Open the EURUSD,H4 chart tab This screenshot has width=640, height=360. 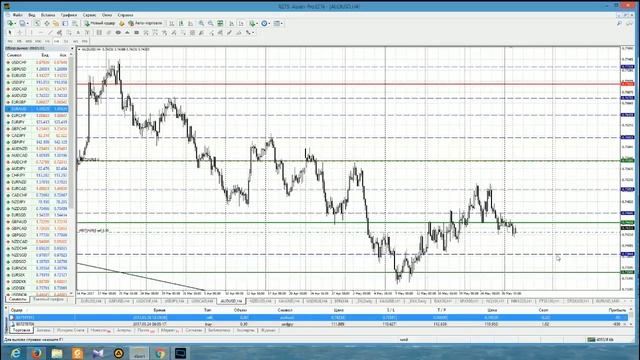(x=90, y=301)
